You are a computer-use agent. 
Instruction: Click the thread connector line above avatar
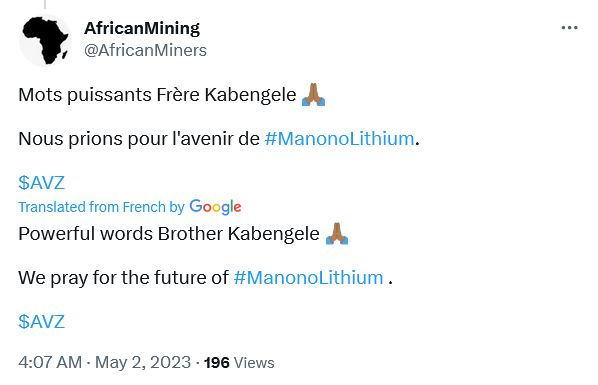coord(45,4)
